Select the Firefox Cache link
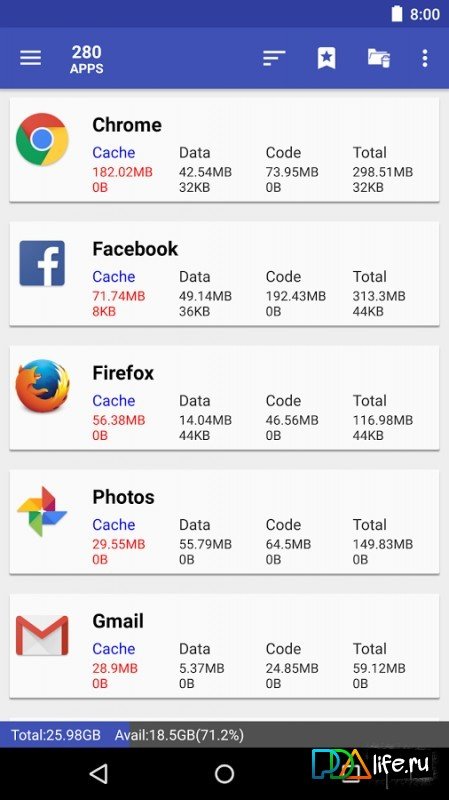This screenshot has width=449, height=800. pyautogui.click(x=114, y=401)
